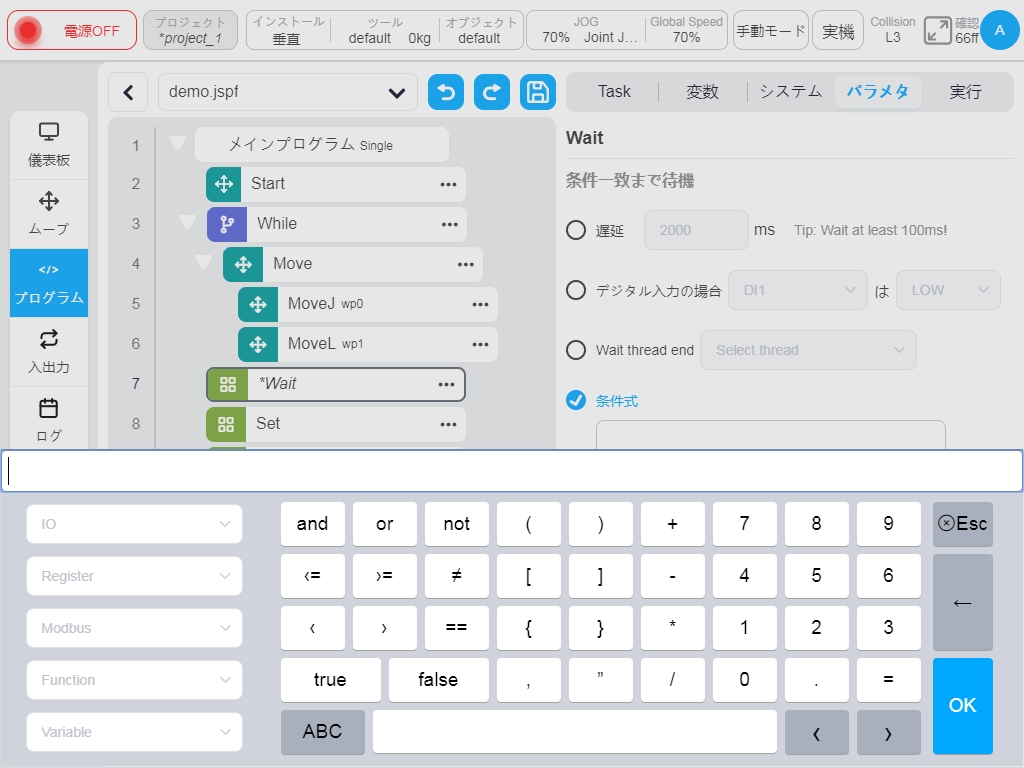1024x768 pixels.
Task: Open the Function dropdown
Action: [x=135, y=680]
